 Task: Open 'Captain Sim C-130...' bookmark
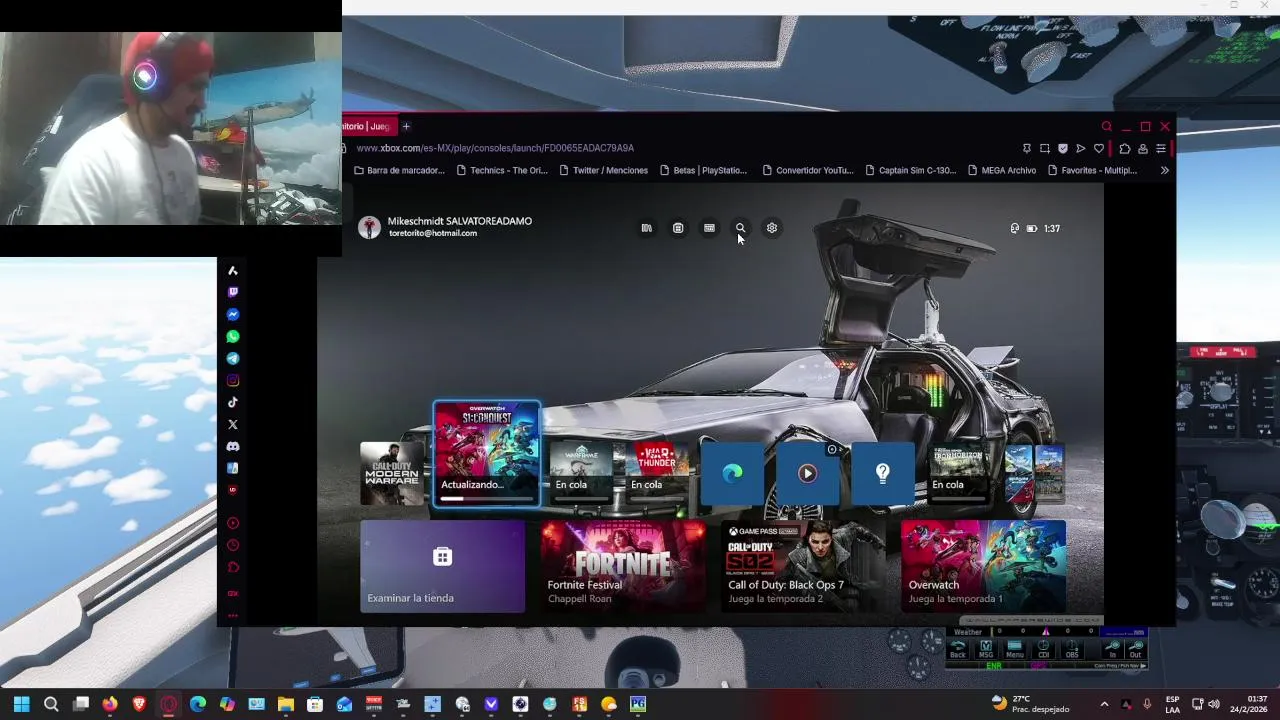click(x=911, y=170)
